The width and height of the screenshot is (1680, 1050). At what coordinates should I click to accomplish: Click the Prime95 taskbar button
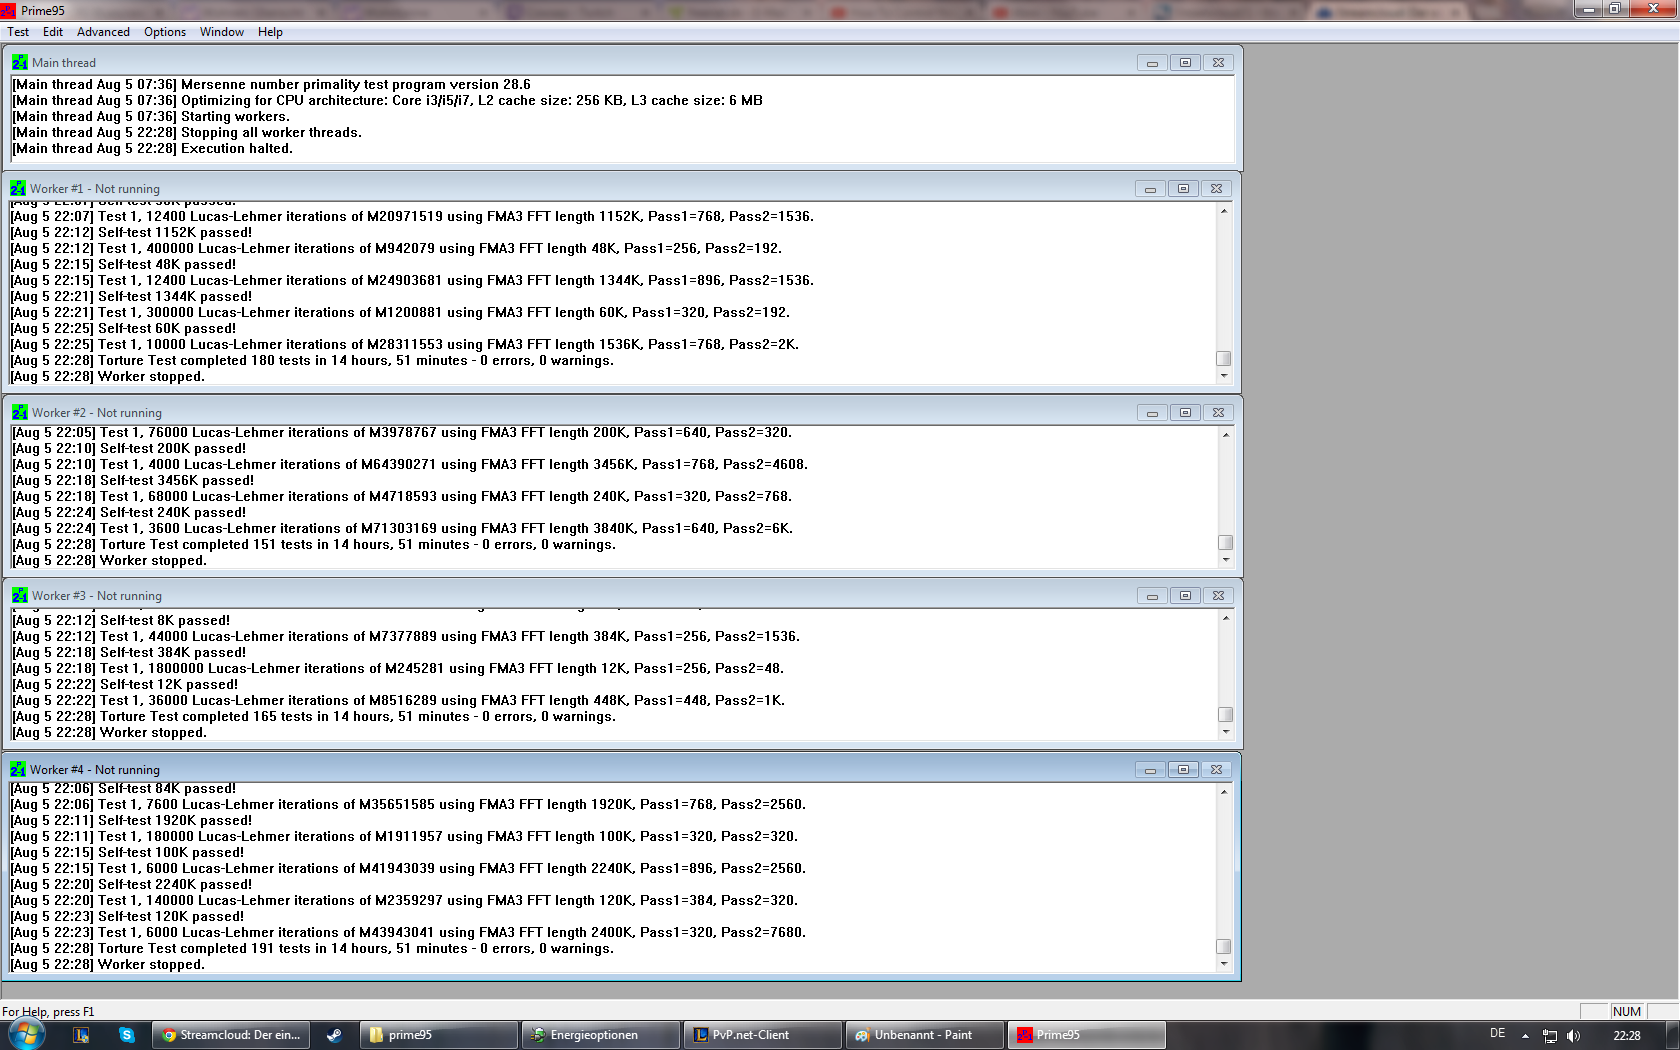(1086, 1035)
